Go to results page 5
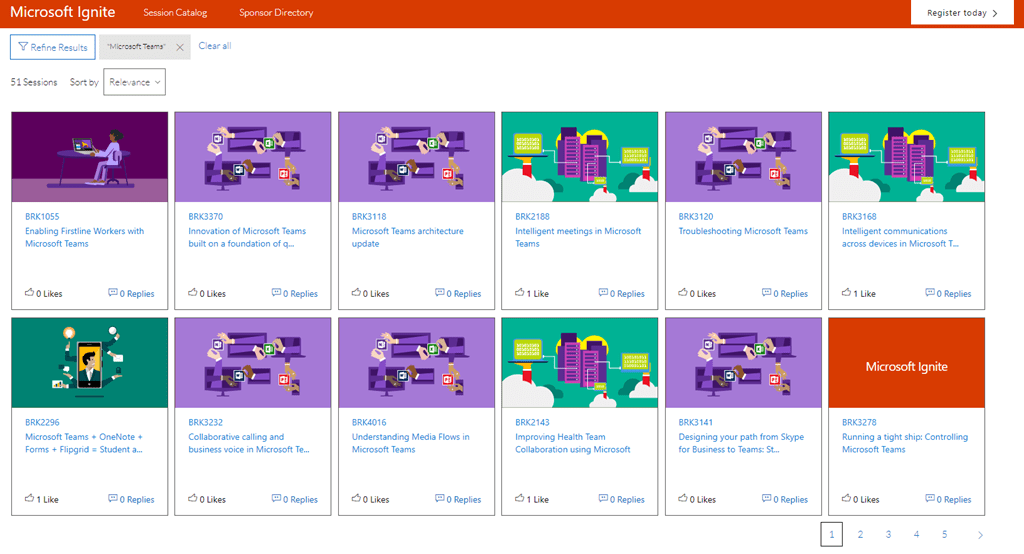The image size is (1024, 554). (x=944, y=534)
